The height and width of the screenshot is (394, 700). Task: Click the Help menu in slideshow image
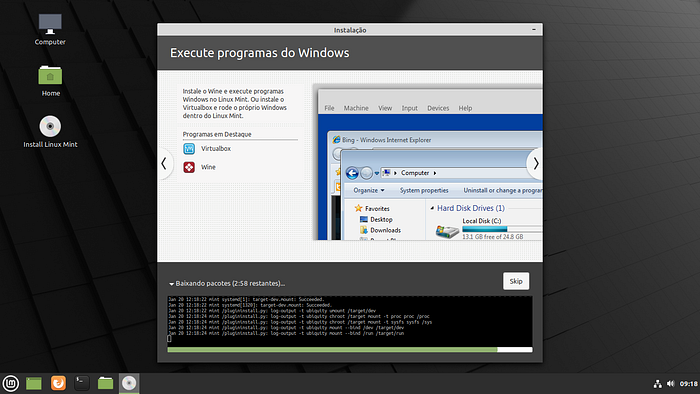[465, 108]
